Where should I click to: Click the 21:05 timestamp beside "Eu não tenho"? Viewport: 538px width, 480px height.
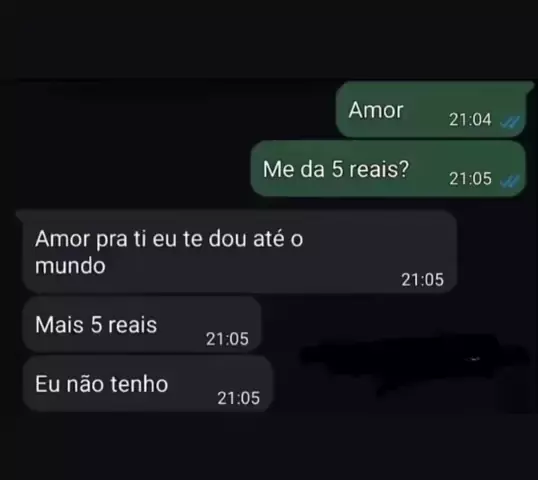point(238,398)
